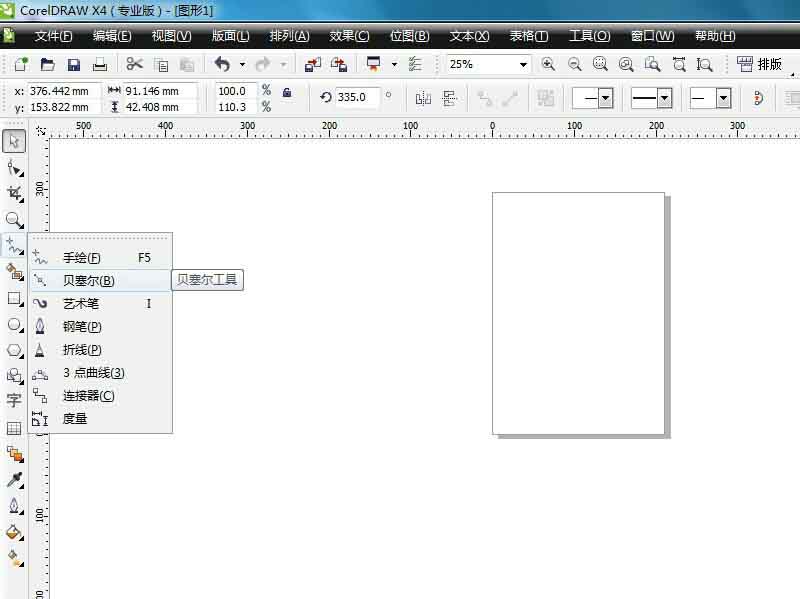Select the Shape tool in toolbox

point(14,168)
